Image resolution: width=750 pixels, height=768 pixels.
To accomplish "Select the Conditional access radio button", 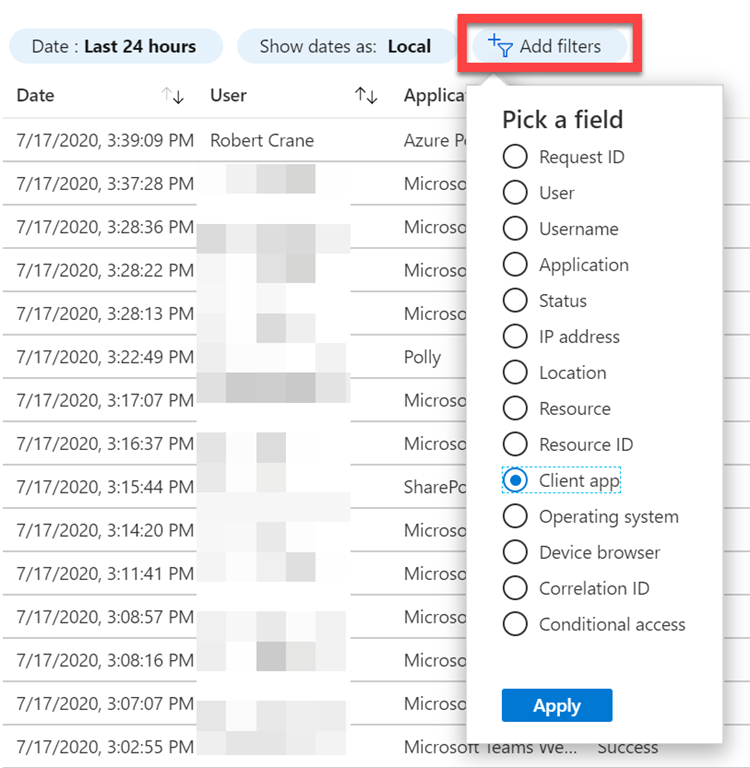I will click(x=515, y=625).
